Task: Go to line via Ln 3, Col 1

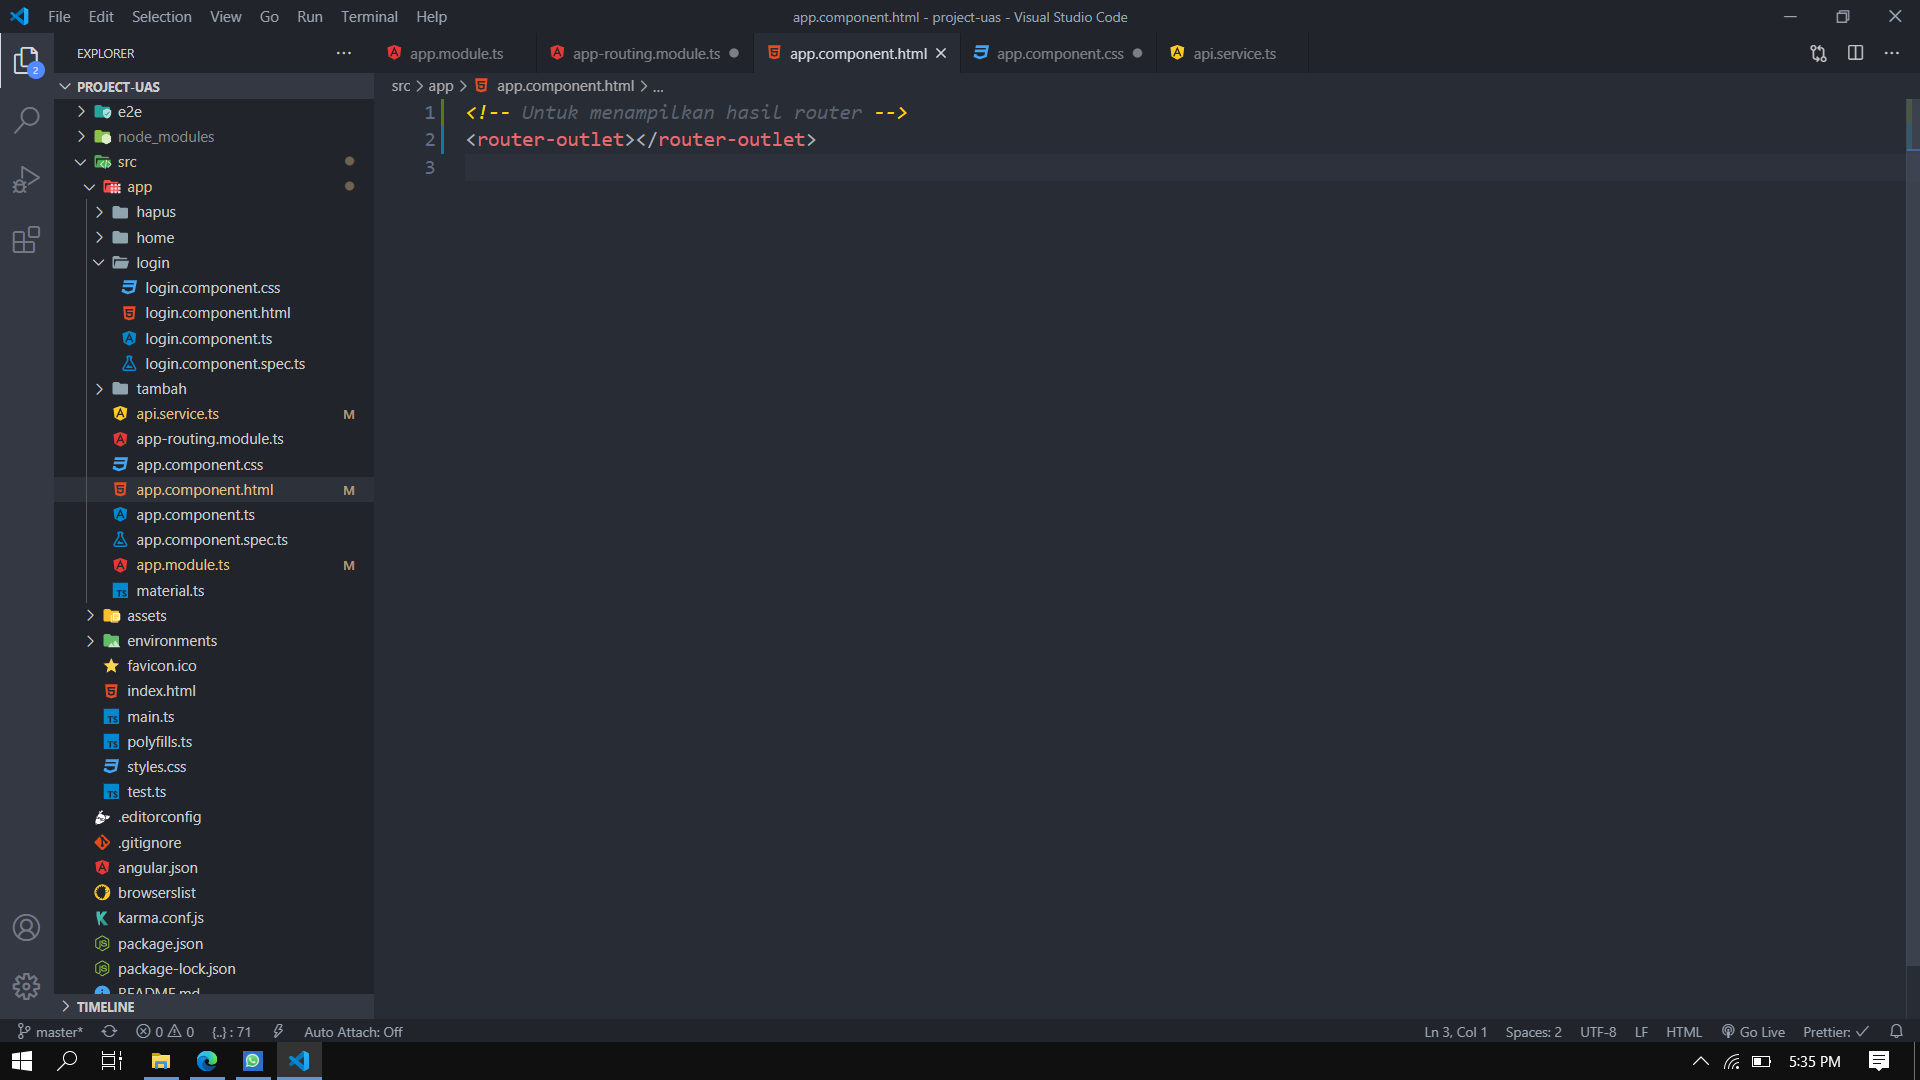Action: point(1455,1032)
